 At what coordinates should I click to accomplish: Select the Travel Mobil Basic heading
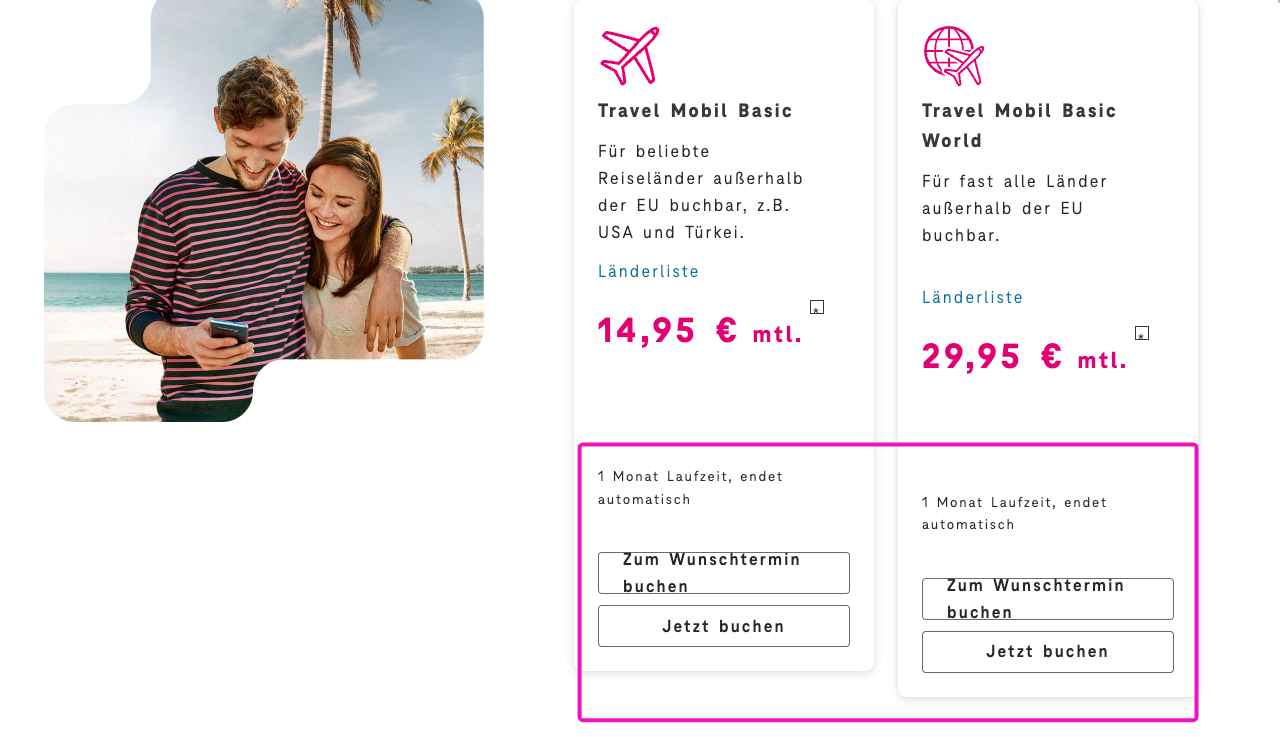(x=696, y=111)
